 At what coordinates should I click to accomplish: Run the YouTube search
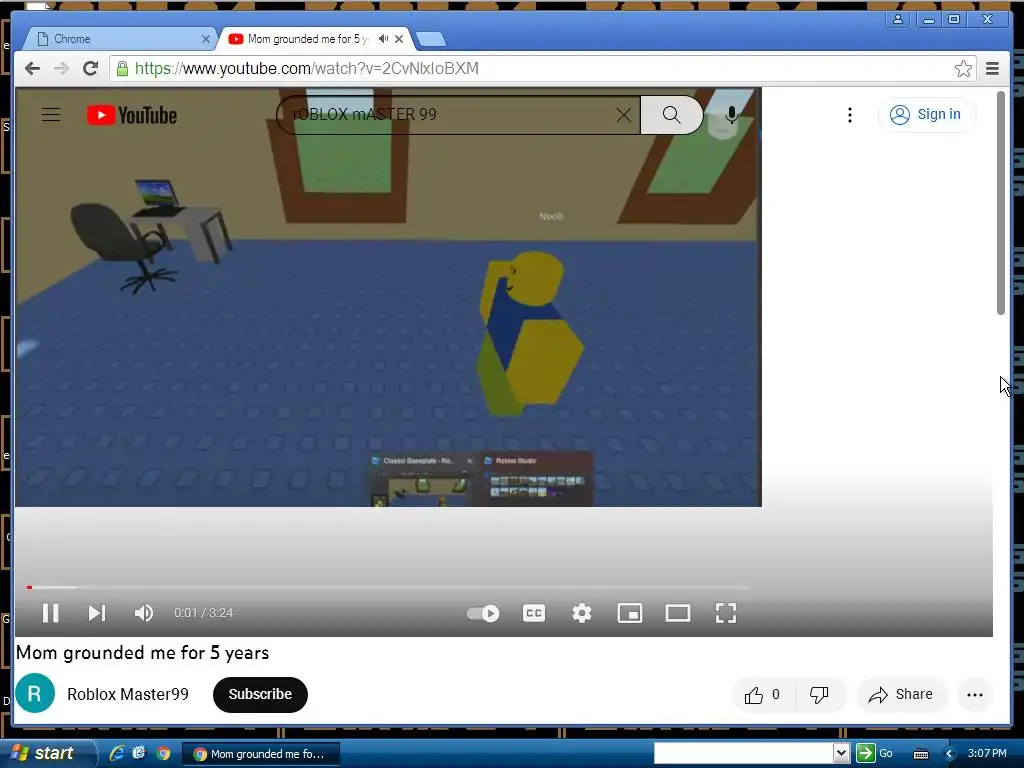point(671,115)
